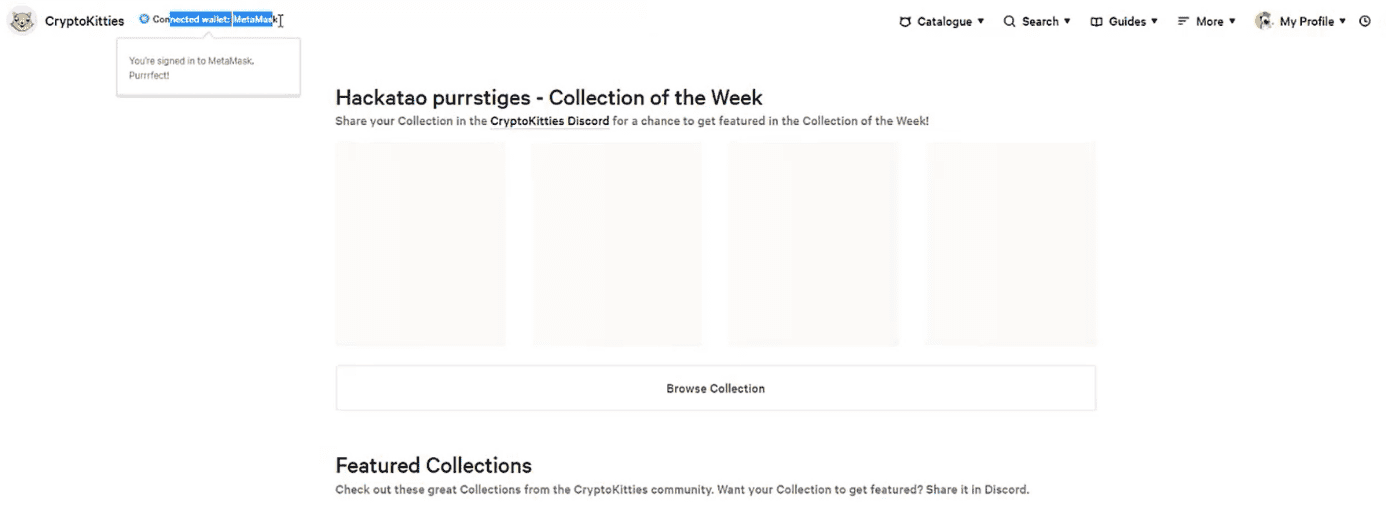Click the signed in to MetaMask tooltip
The height and width of the screenshot is (519, 1386).
click(x=208, y=68)
